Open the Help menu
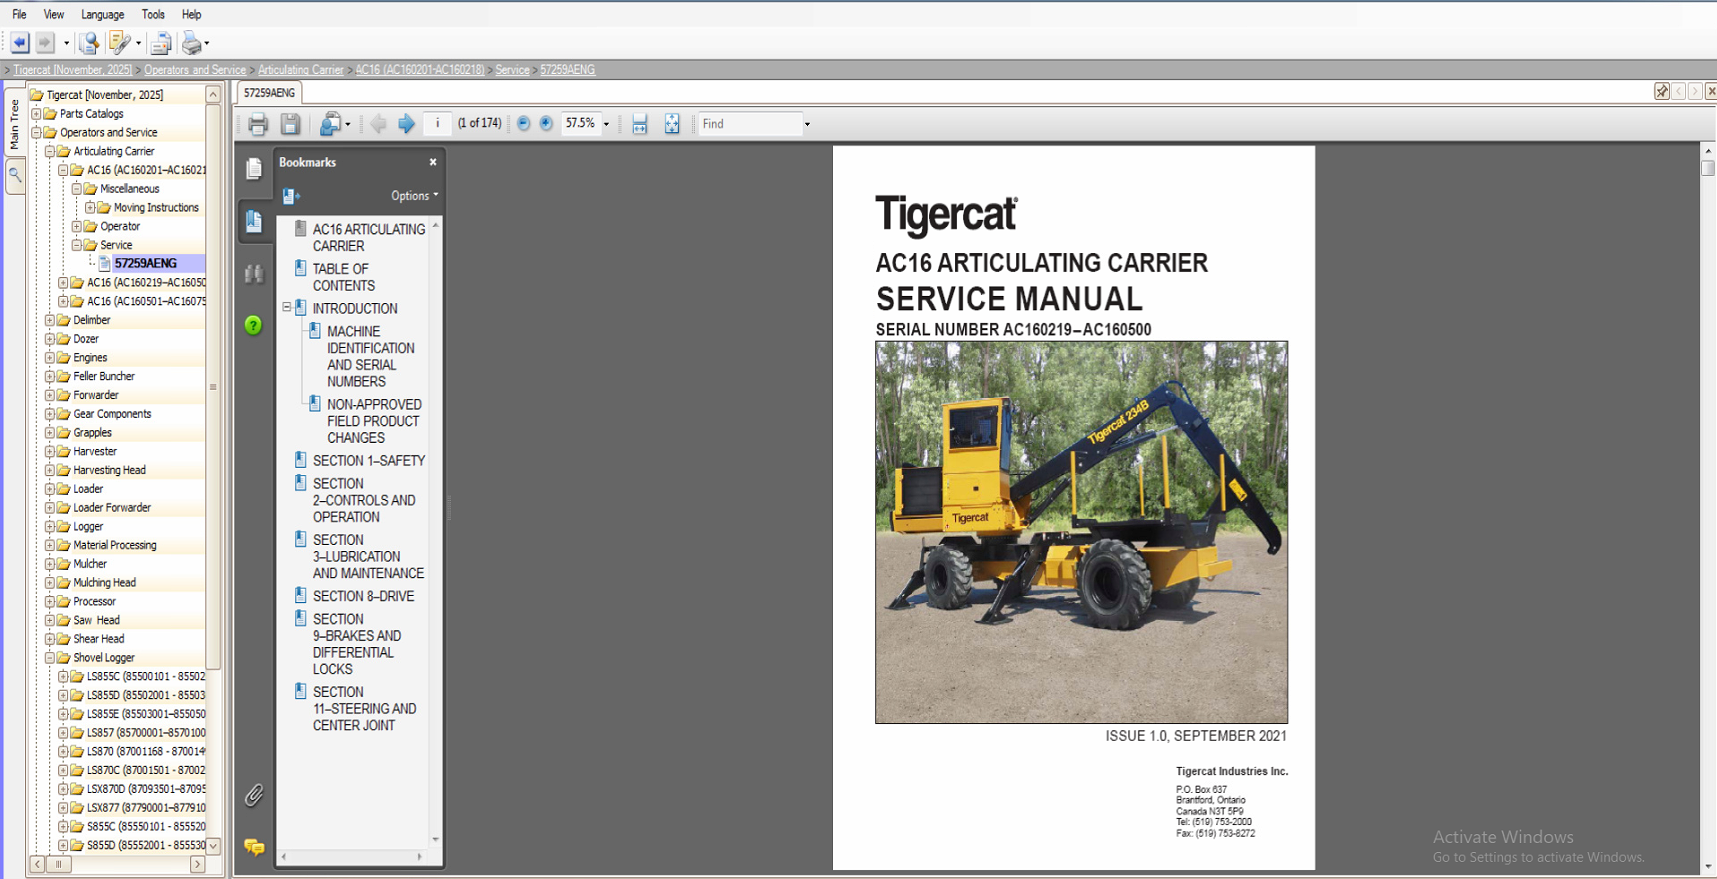1717x879 pixels. click(192, 15)
